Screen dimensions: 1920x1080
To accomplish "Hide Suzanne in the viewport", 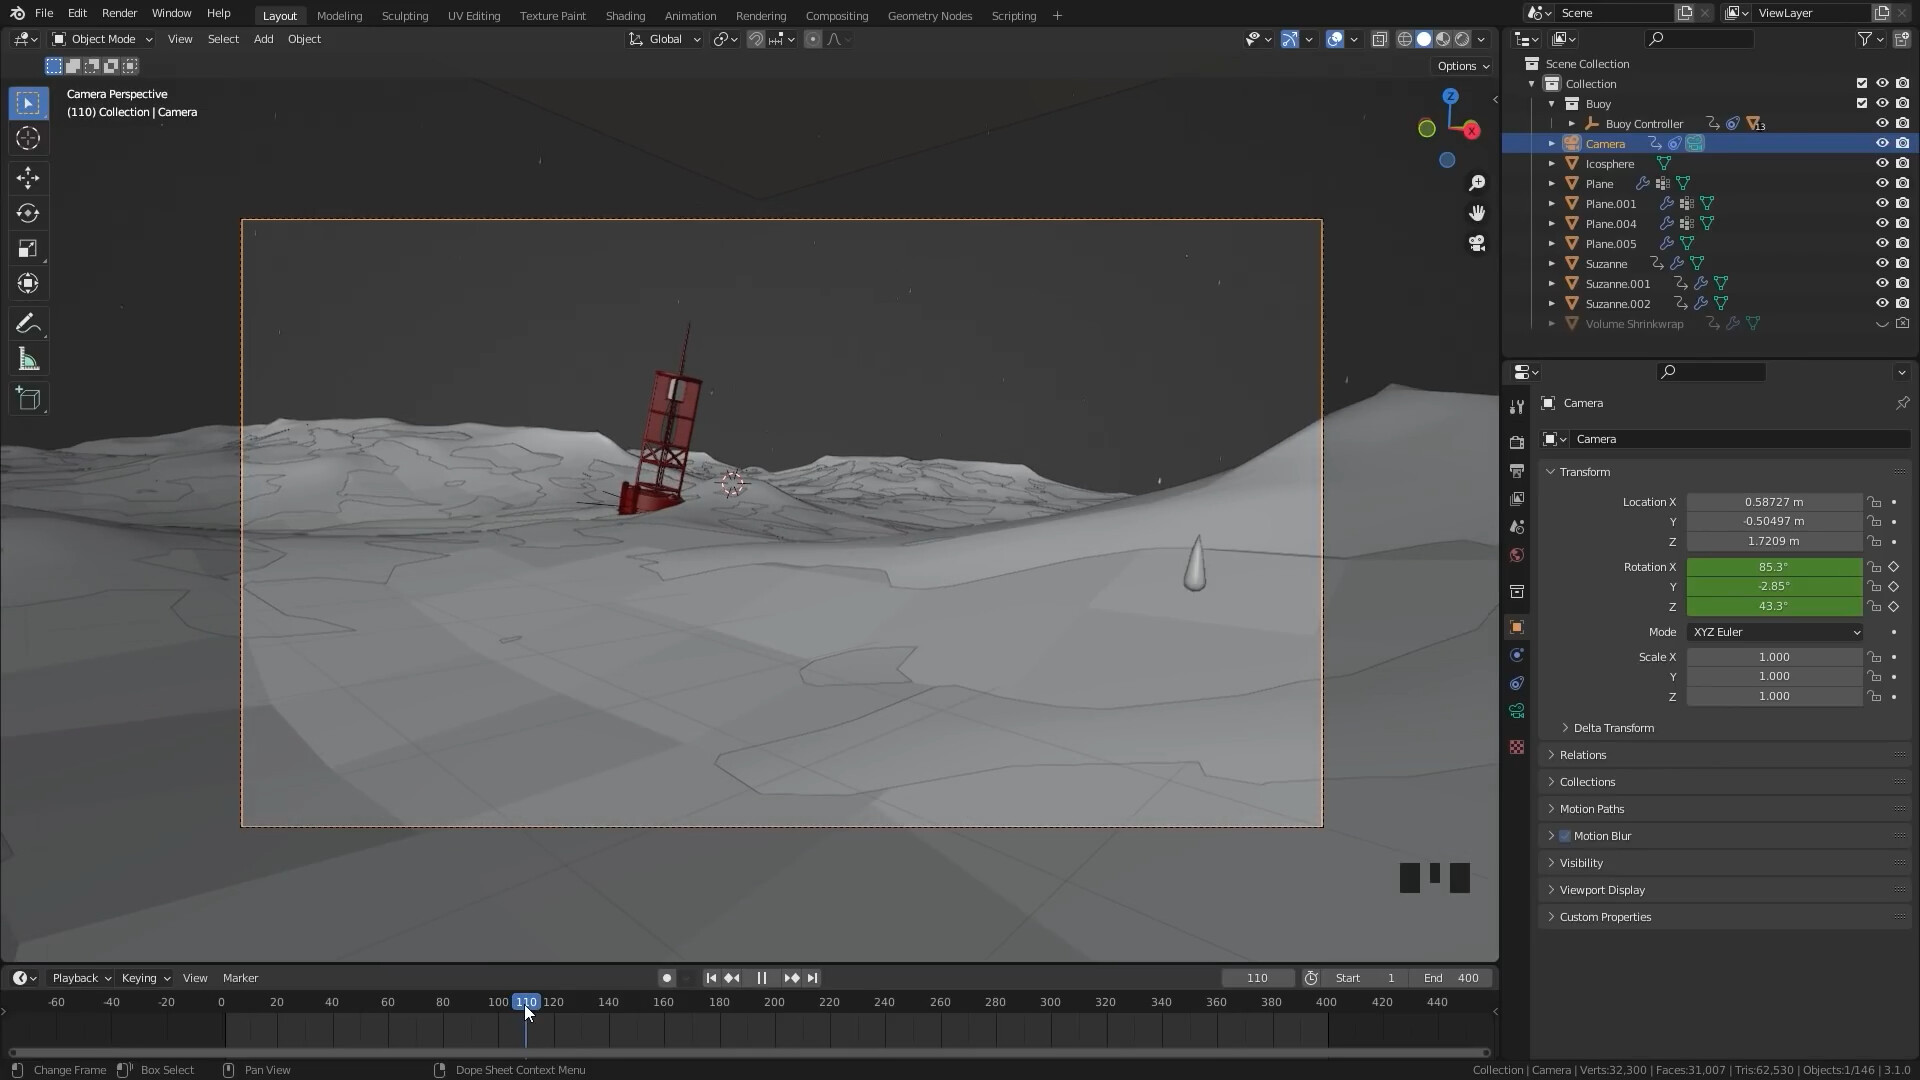I will (x=1883, y=263).
